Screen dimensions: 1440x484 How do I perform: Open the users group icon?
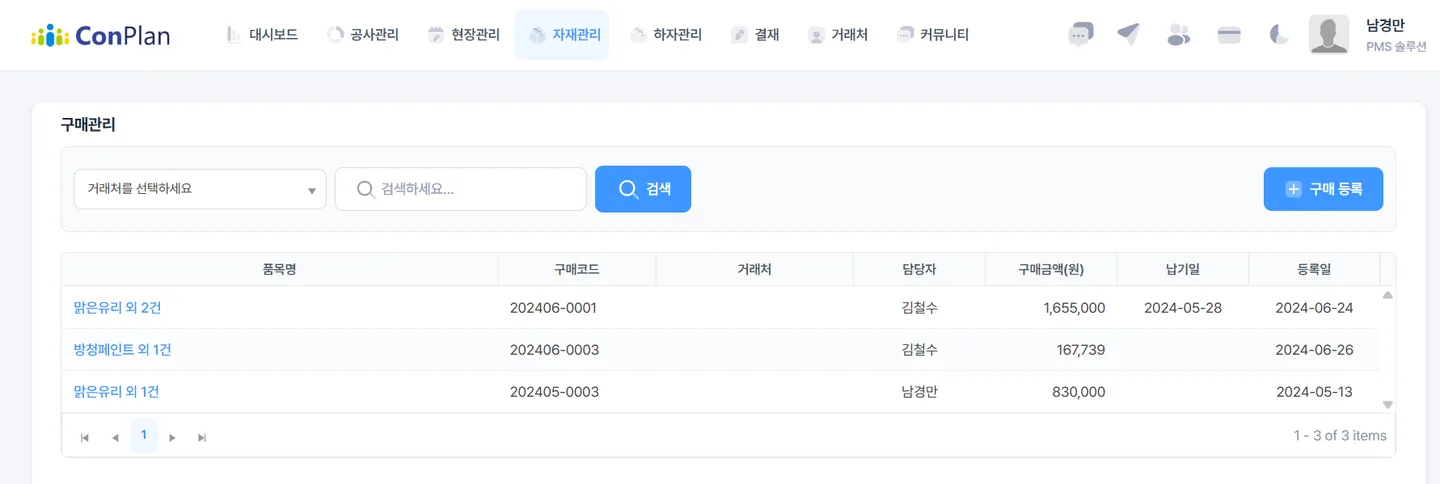[1179, 35]
